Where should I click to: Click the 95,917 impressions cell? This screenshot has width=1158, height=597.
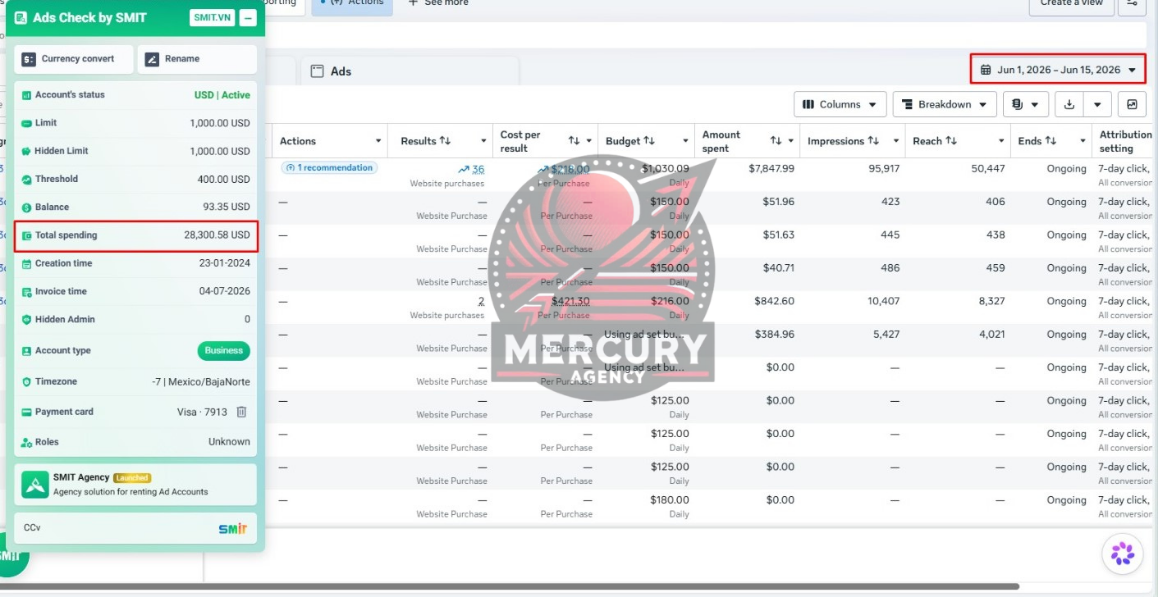[885, 168]
